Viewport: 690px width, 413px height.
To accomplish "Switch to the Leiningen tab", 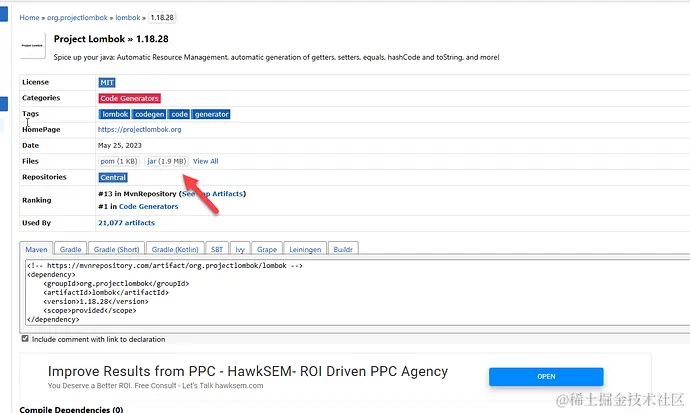I will [305, 249].
